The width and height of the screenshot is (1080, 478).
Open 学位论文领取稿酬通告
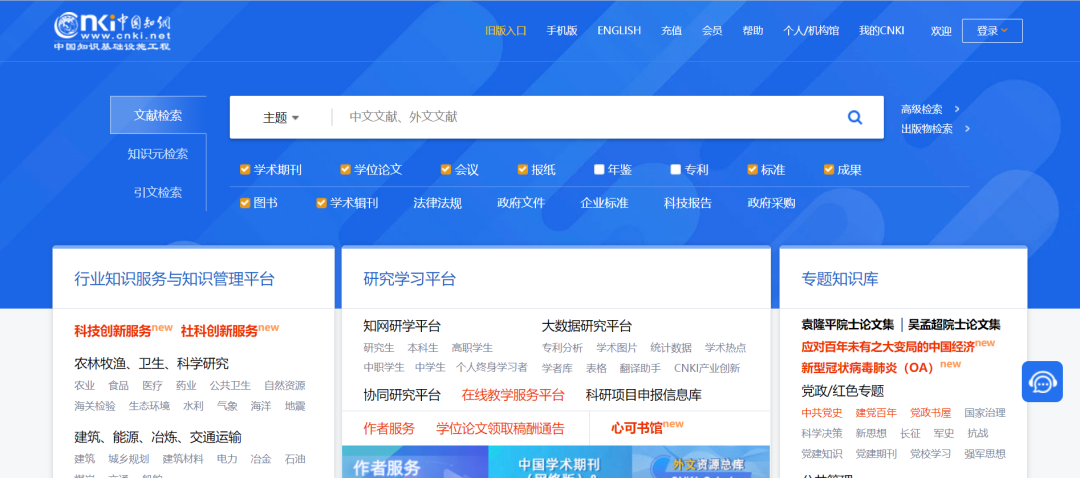point(500,429)
